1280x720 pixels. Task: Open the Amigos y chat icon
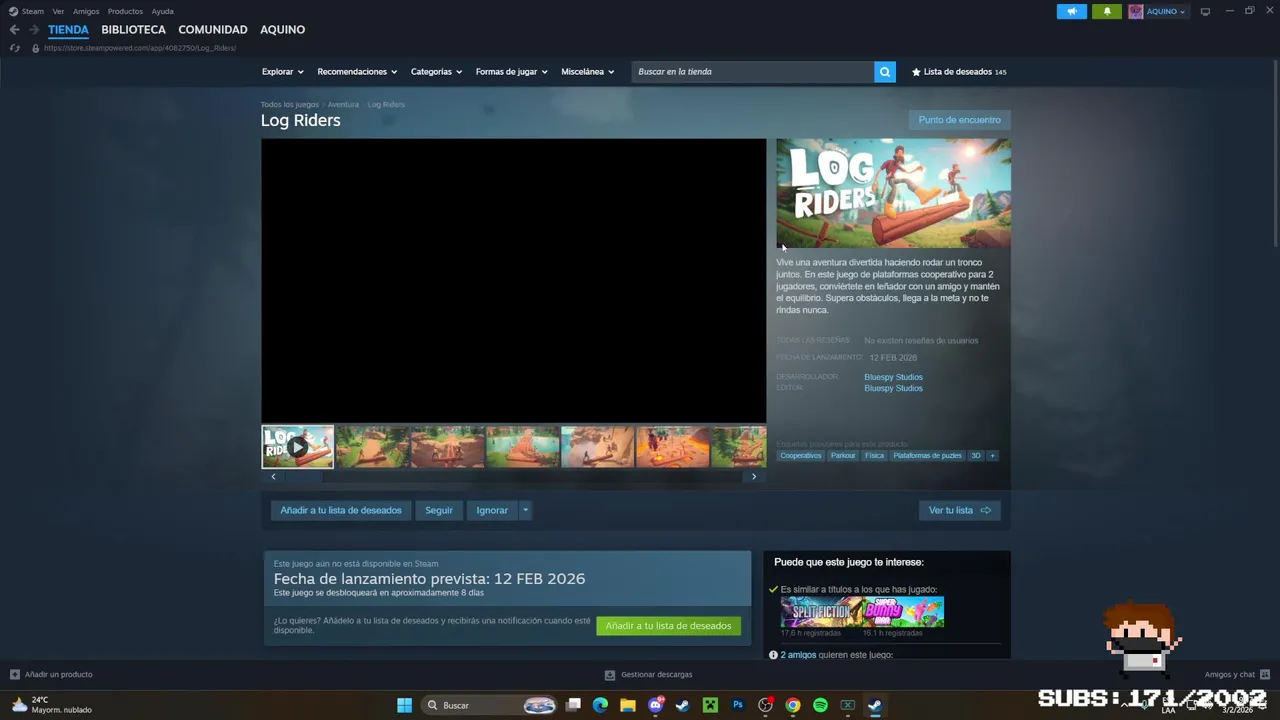tap(1265, 675)
